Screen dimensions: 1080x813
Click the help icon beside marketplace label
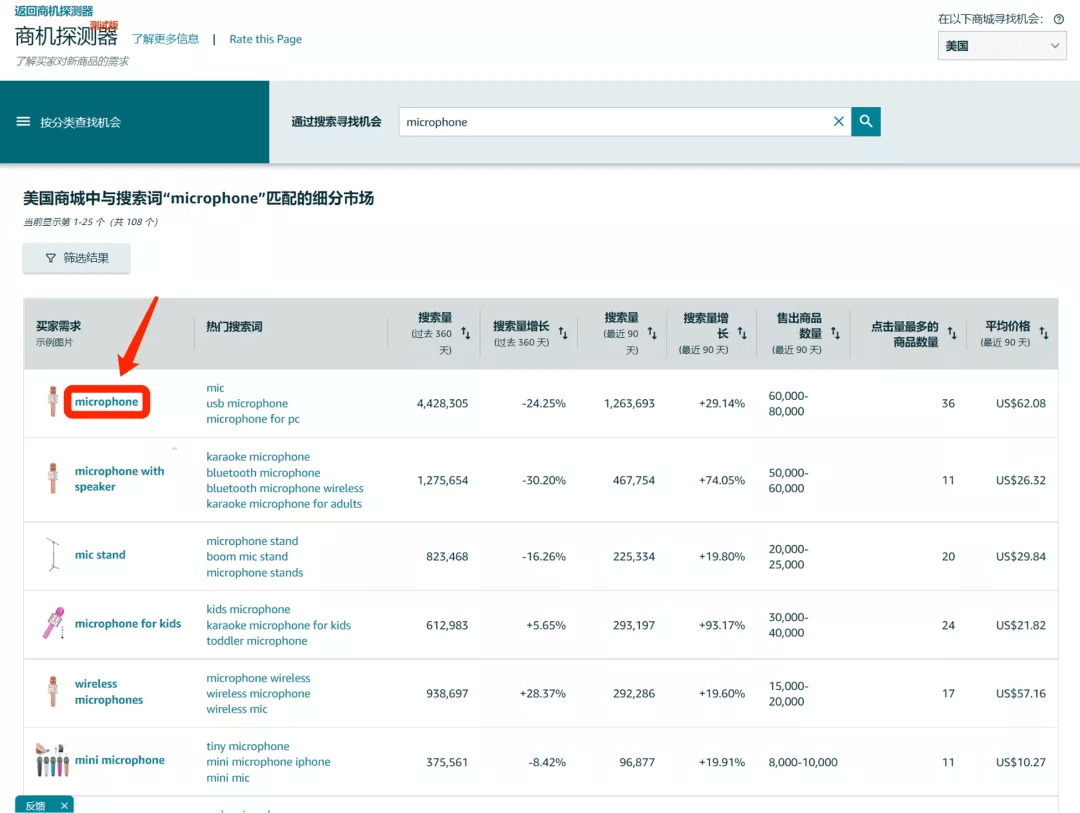click(1058, 19)
